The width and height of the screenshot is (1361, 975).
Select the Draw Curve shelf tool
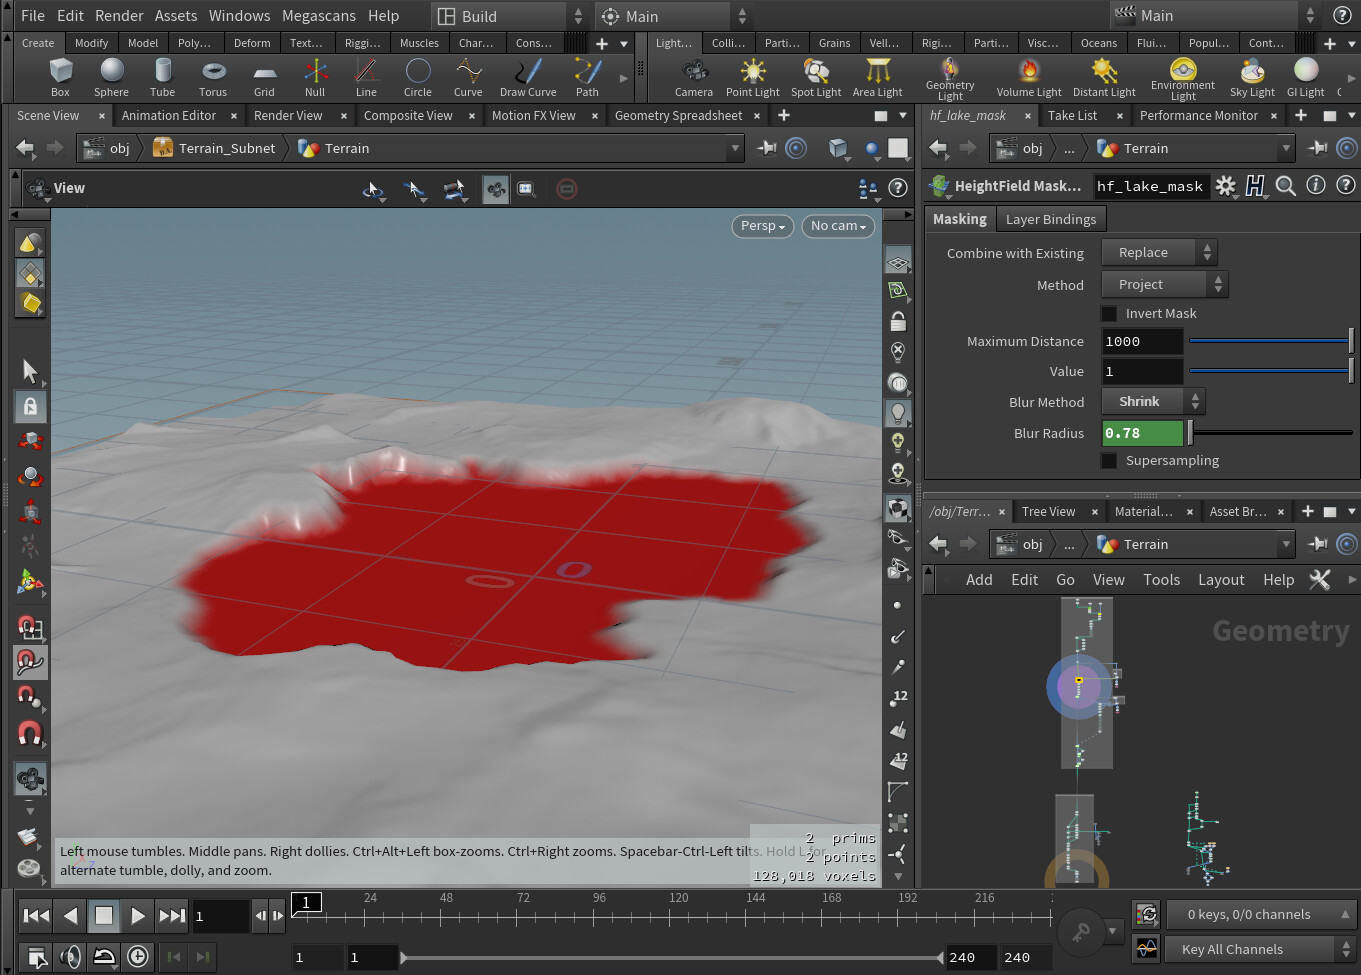[527, 76]
